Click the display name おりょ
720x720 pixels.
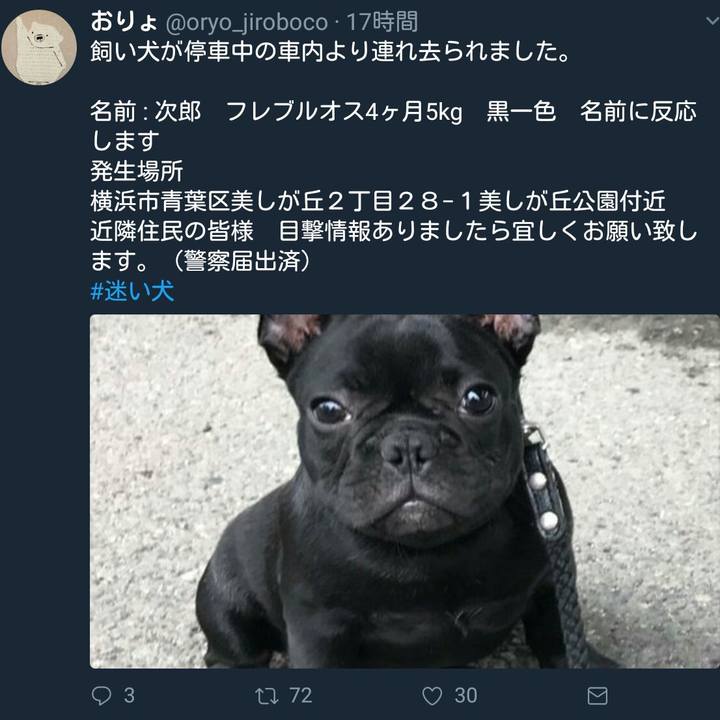click(x=124, y=22)
